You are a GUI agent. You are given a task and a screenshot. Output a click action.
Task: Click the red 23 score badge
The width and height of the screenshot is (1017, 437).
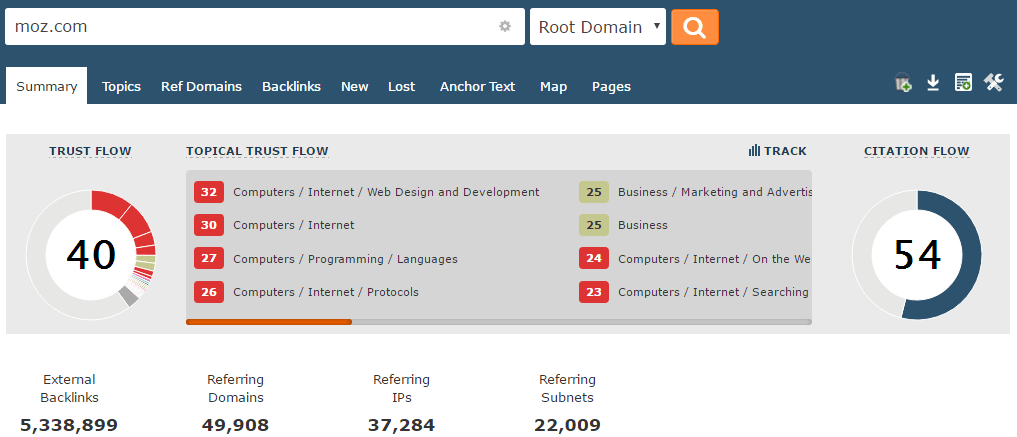(594, 292)
